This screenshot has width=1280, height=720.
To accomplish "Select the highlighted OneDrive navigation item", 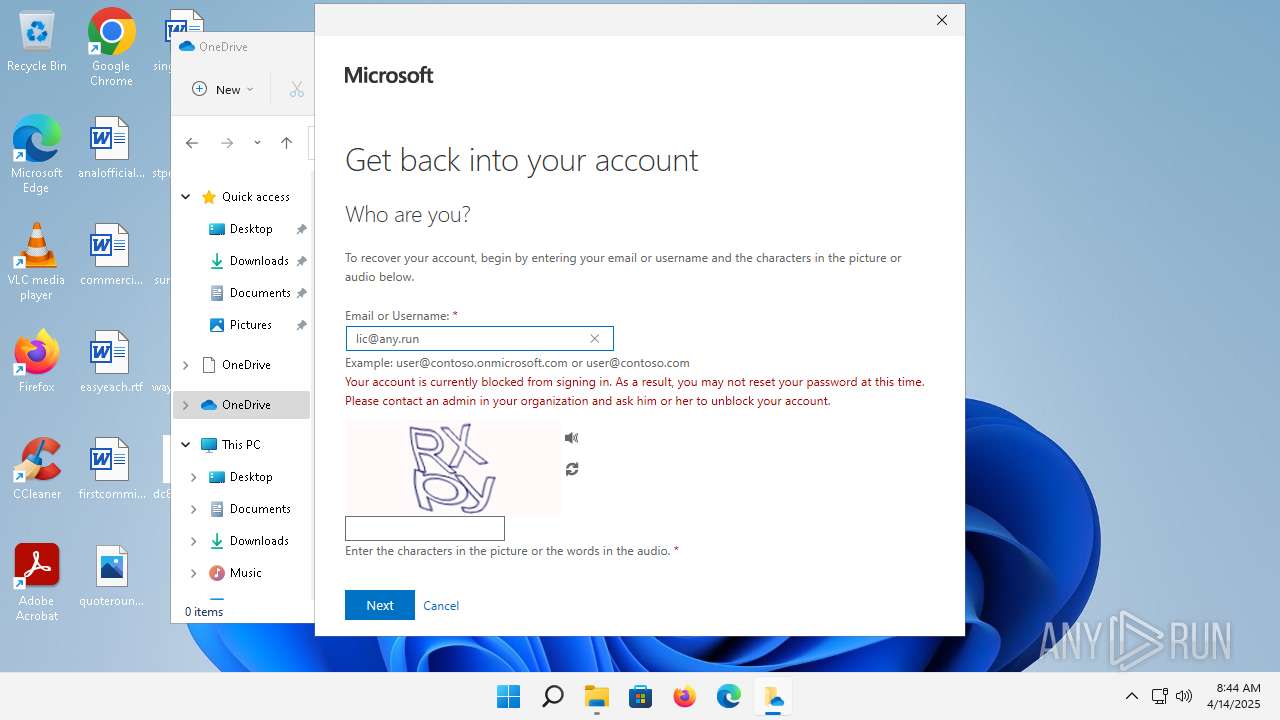I will click(241, 405).
